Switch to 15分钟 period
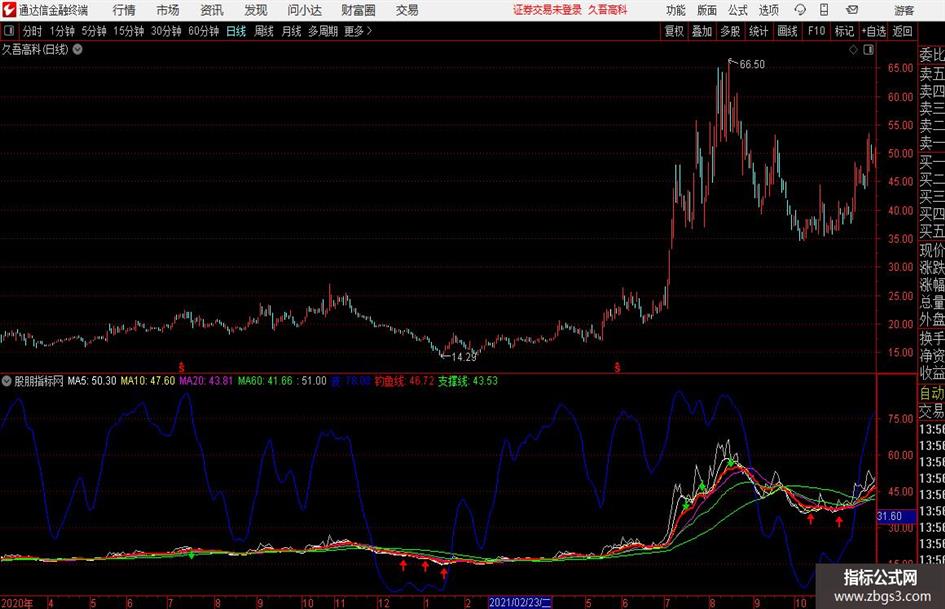This screenshot has width=945, height=609. tap(128, 31)
